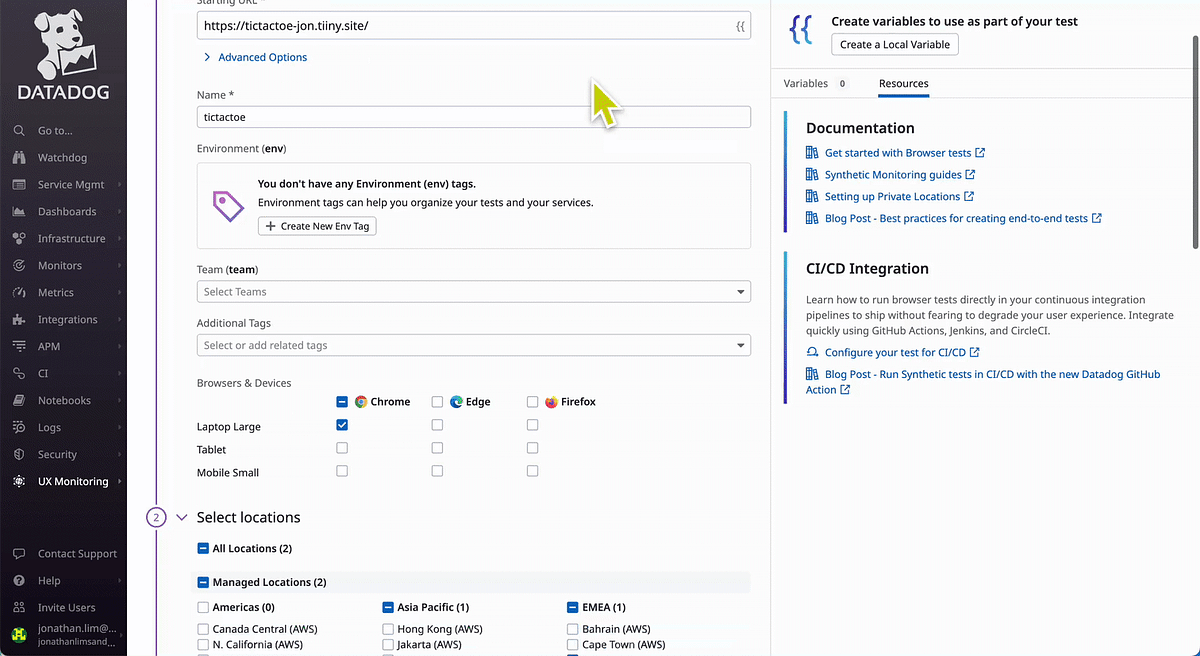
Task: Open the Watchdog menu item
Action: coord(62,158)
